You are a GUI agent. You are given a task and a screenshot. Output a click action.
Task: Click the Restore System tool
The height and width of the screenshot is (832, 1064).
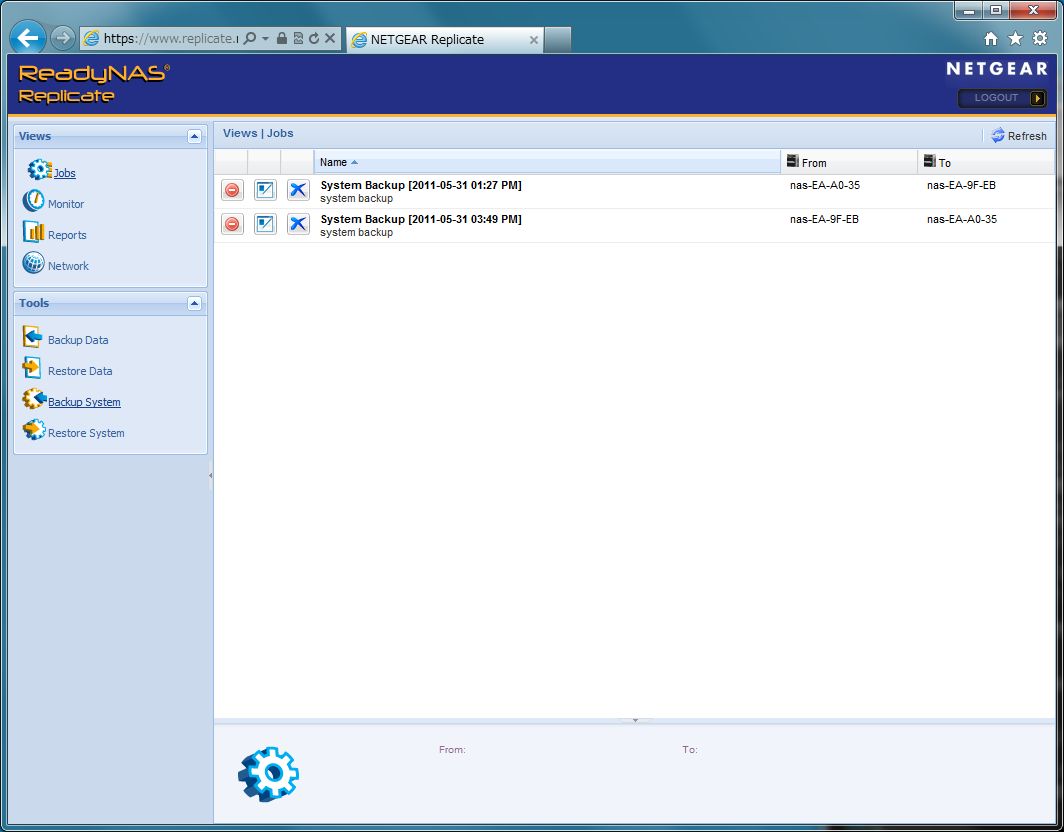click(85, 433)
